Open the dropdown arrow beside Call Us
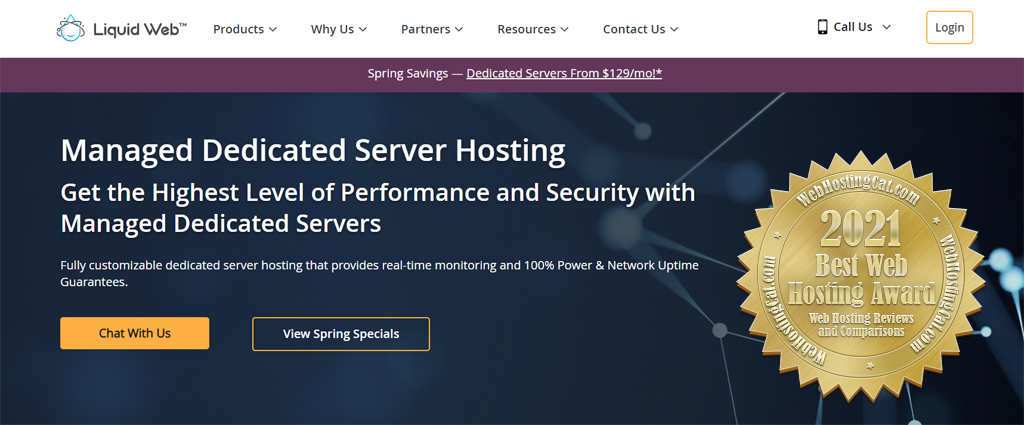 coord(886,27)
